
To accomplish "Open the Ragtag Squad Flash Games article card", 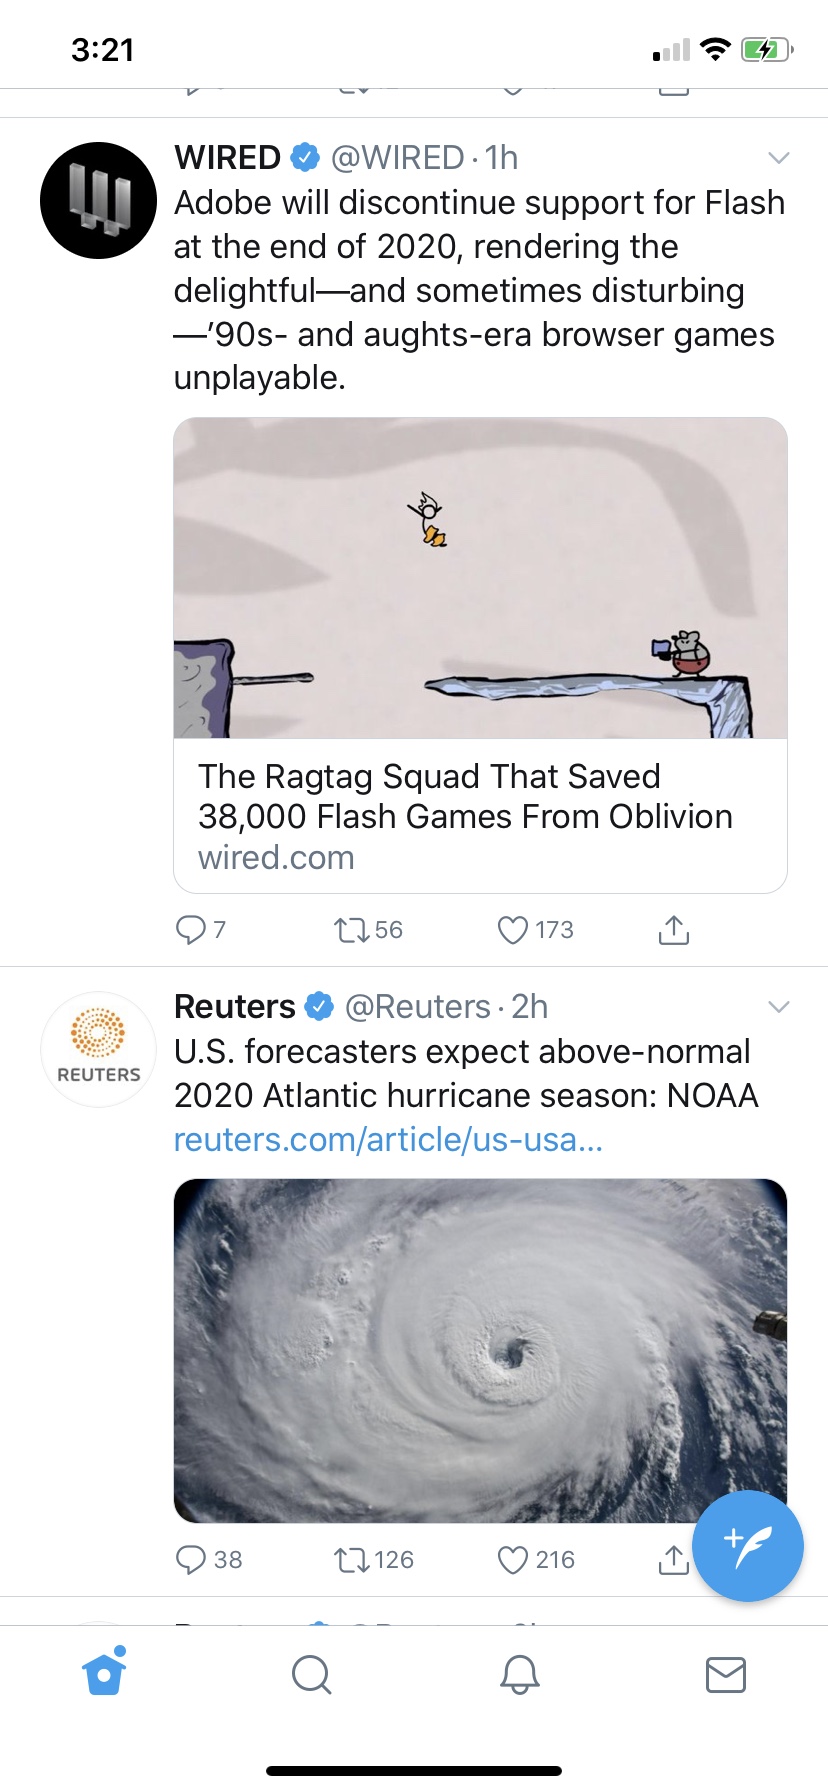I will [x=480, y=815].
